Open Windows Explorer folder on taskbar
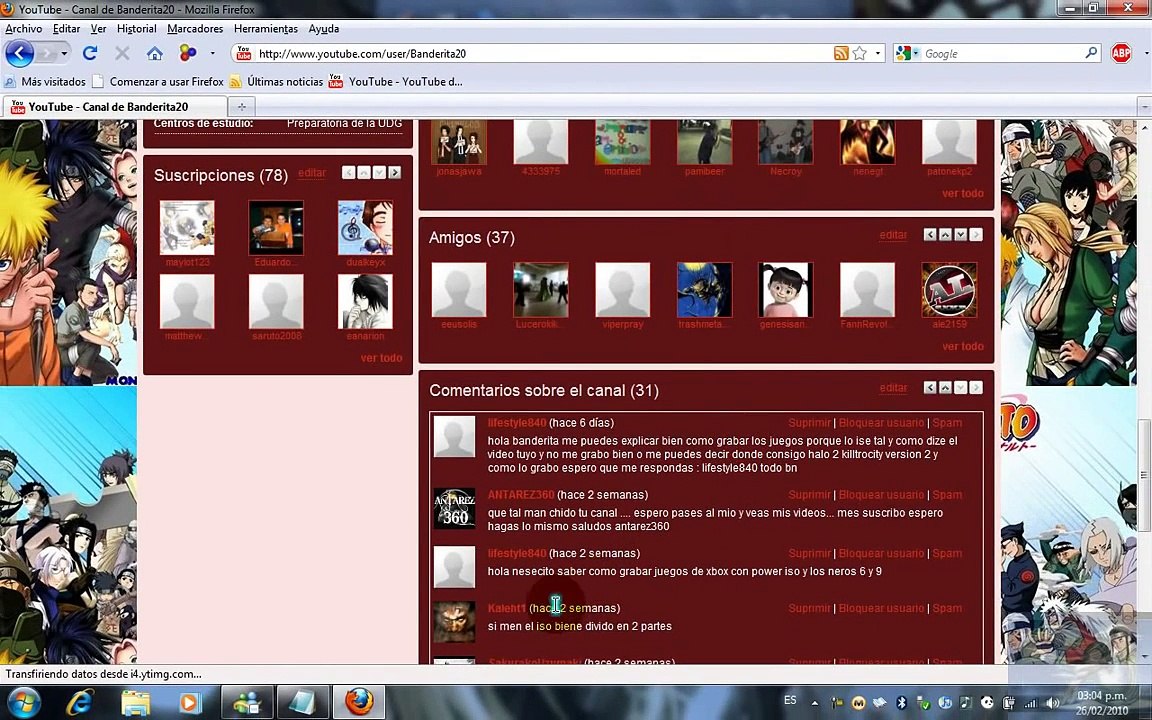 click(x=135, y=703)
